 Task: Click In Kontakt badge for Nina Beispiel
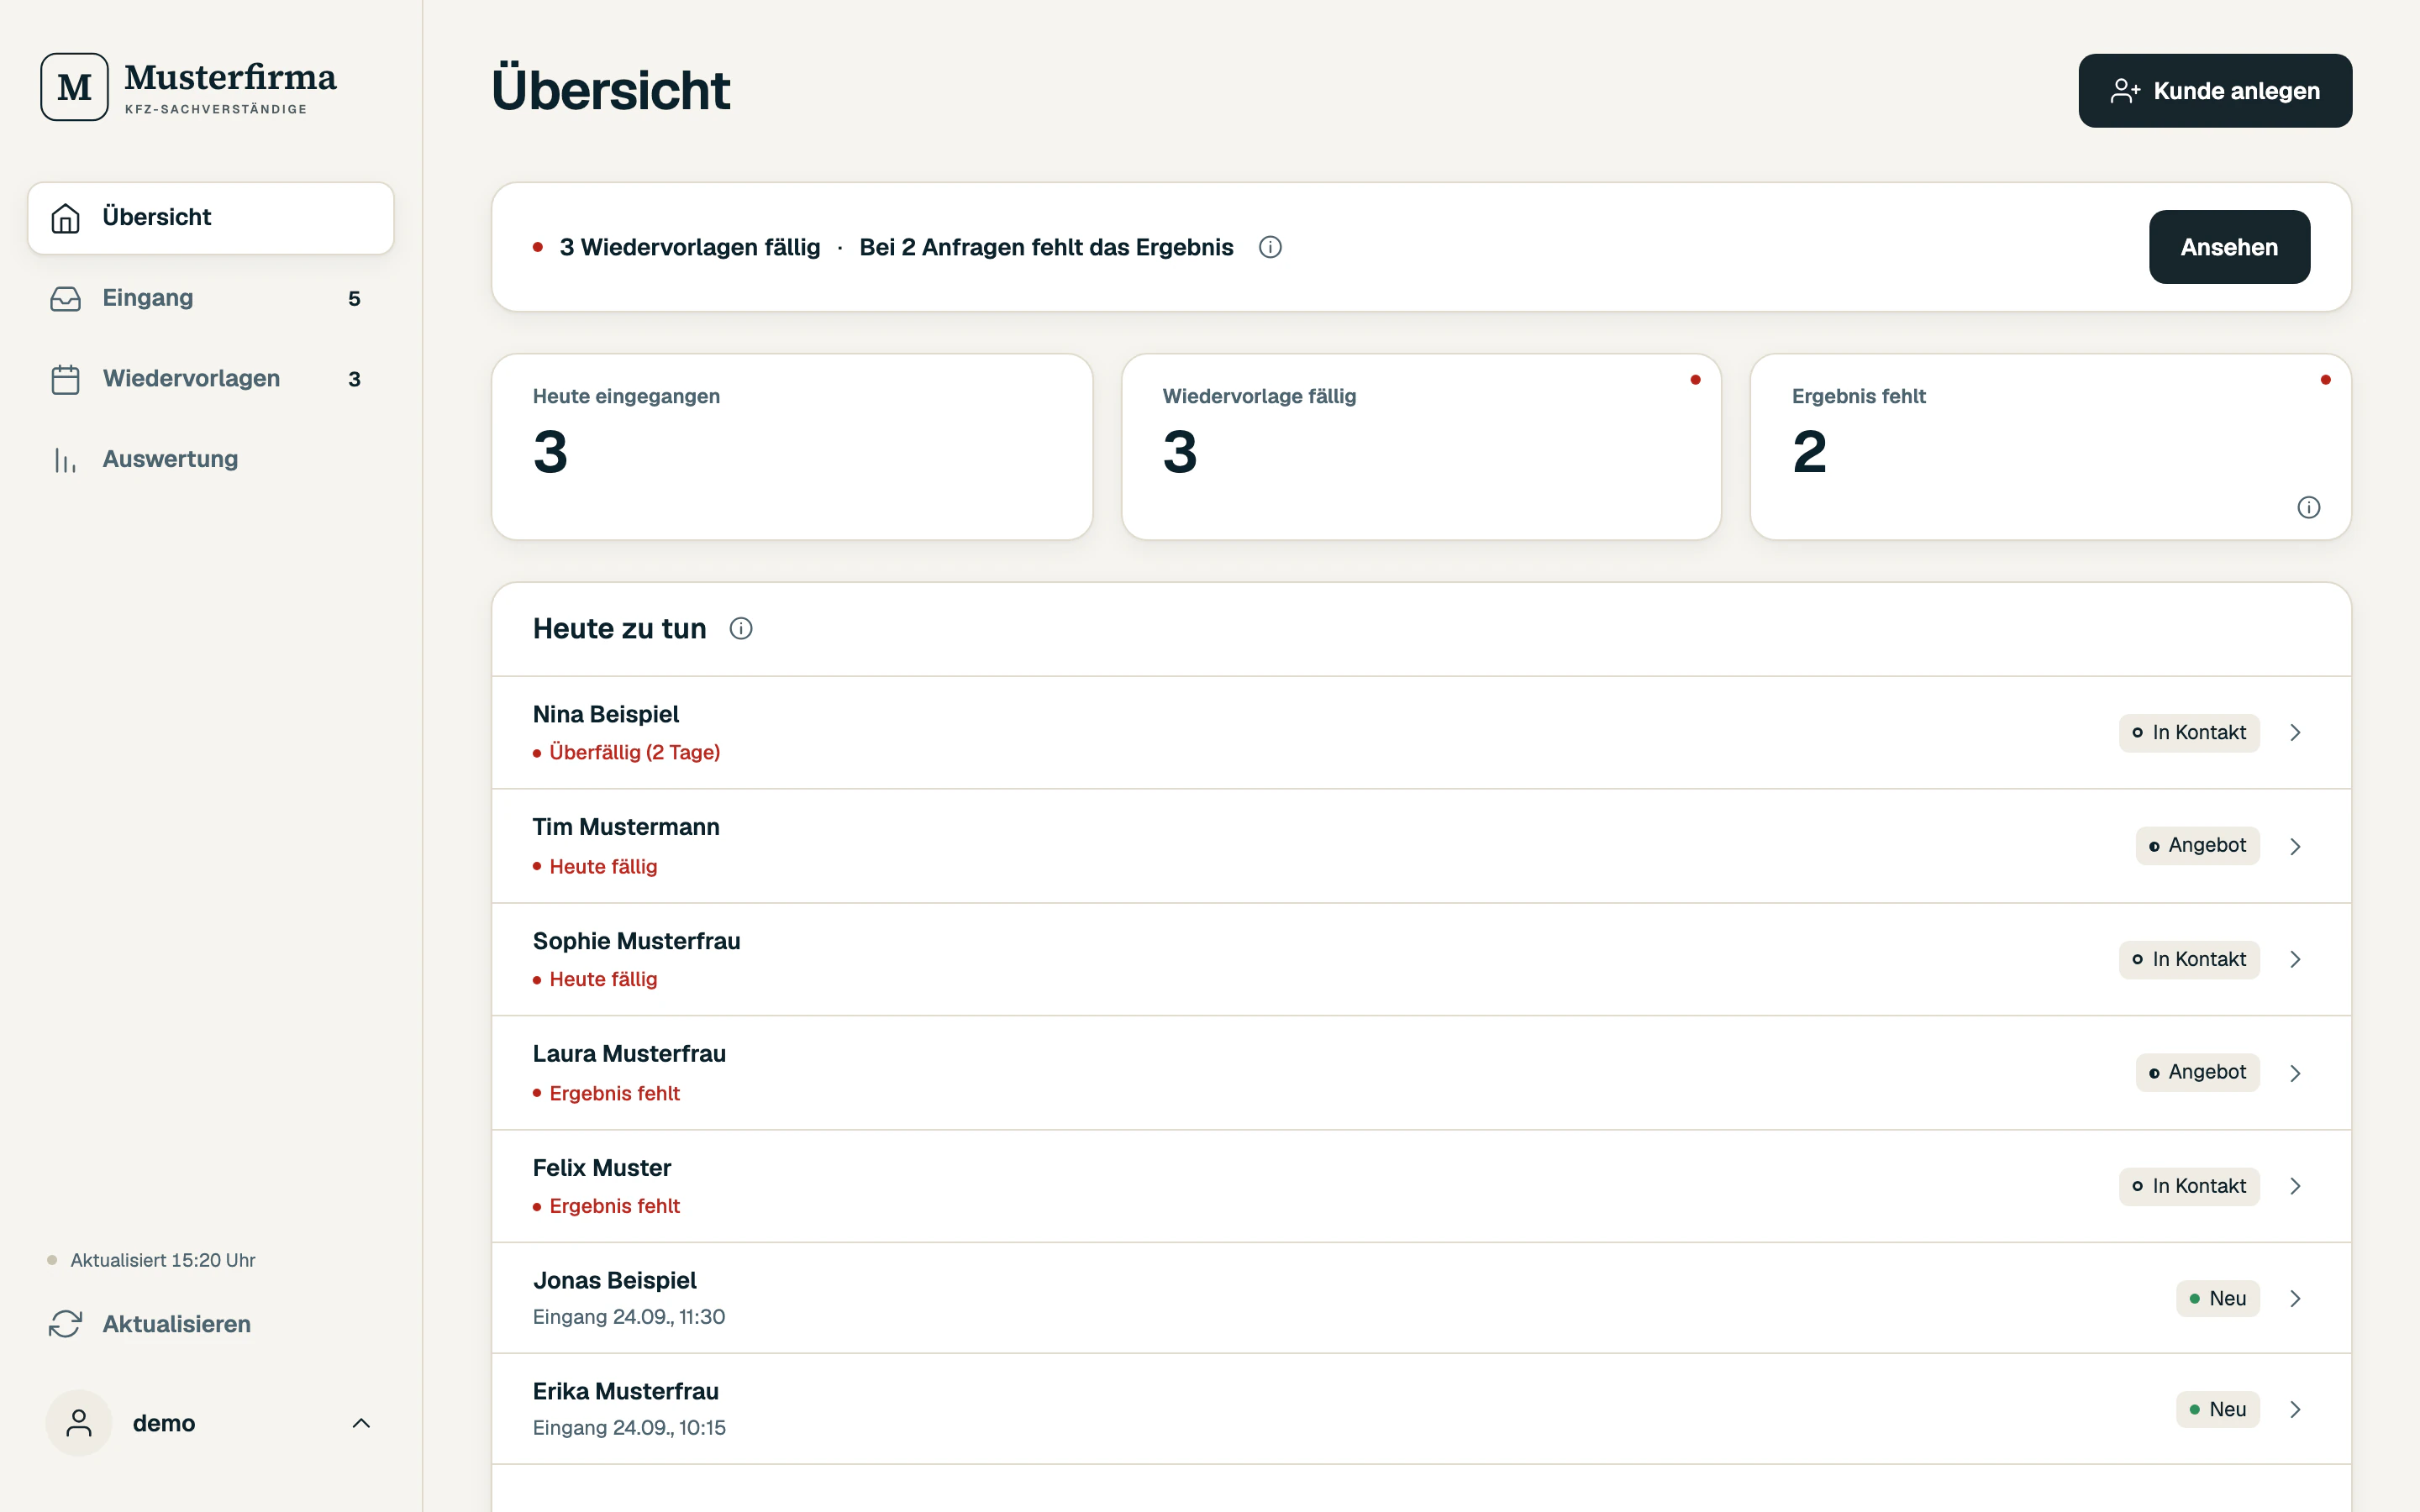(x=2188, y=733)
